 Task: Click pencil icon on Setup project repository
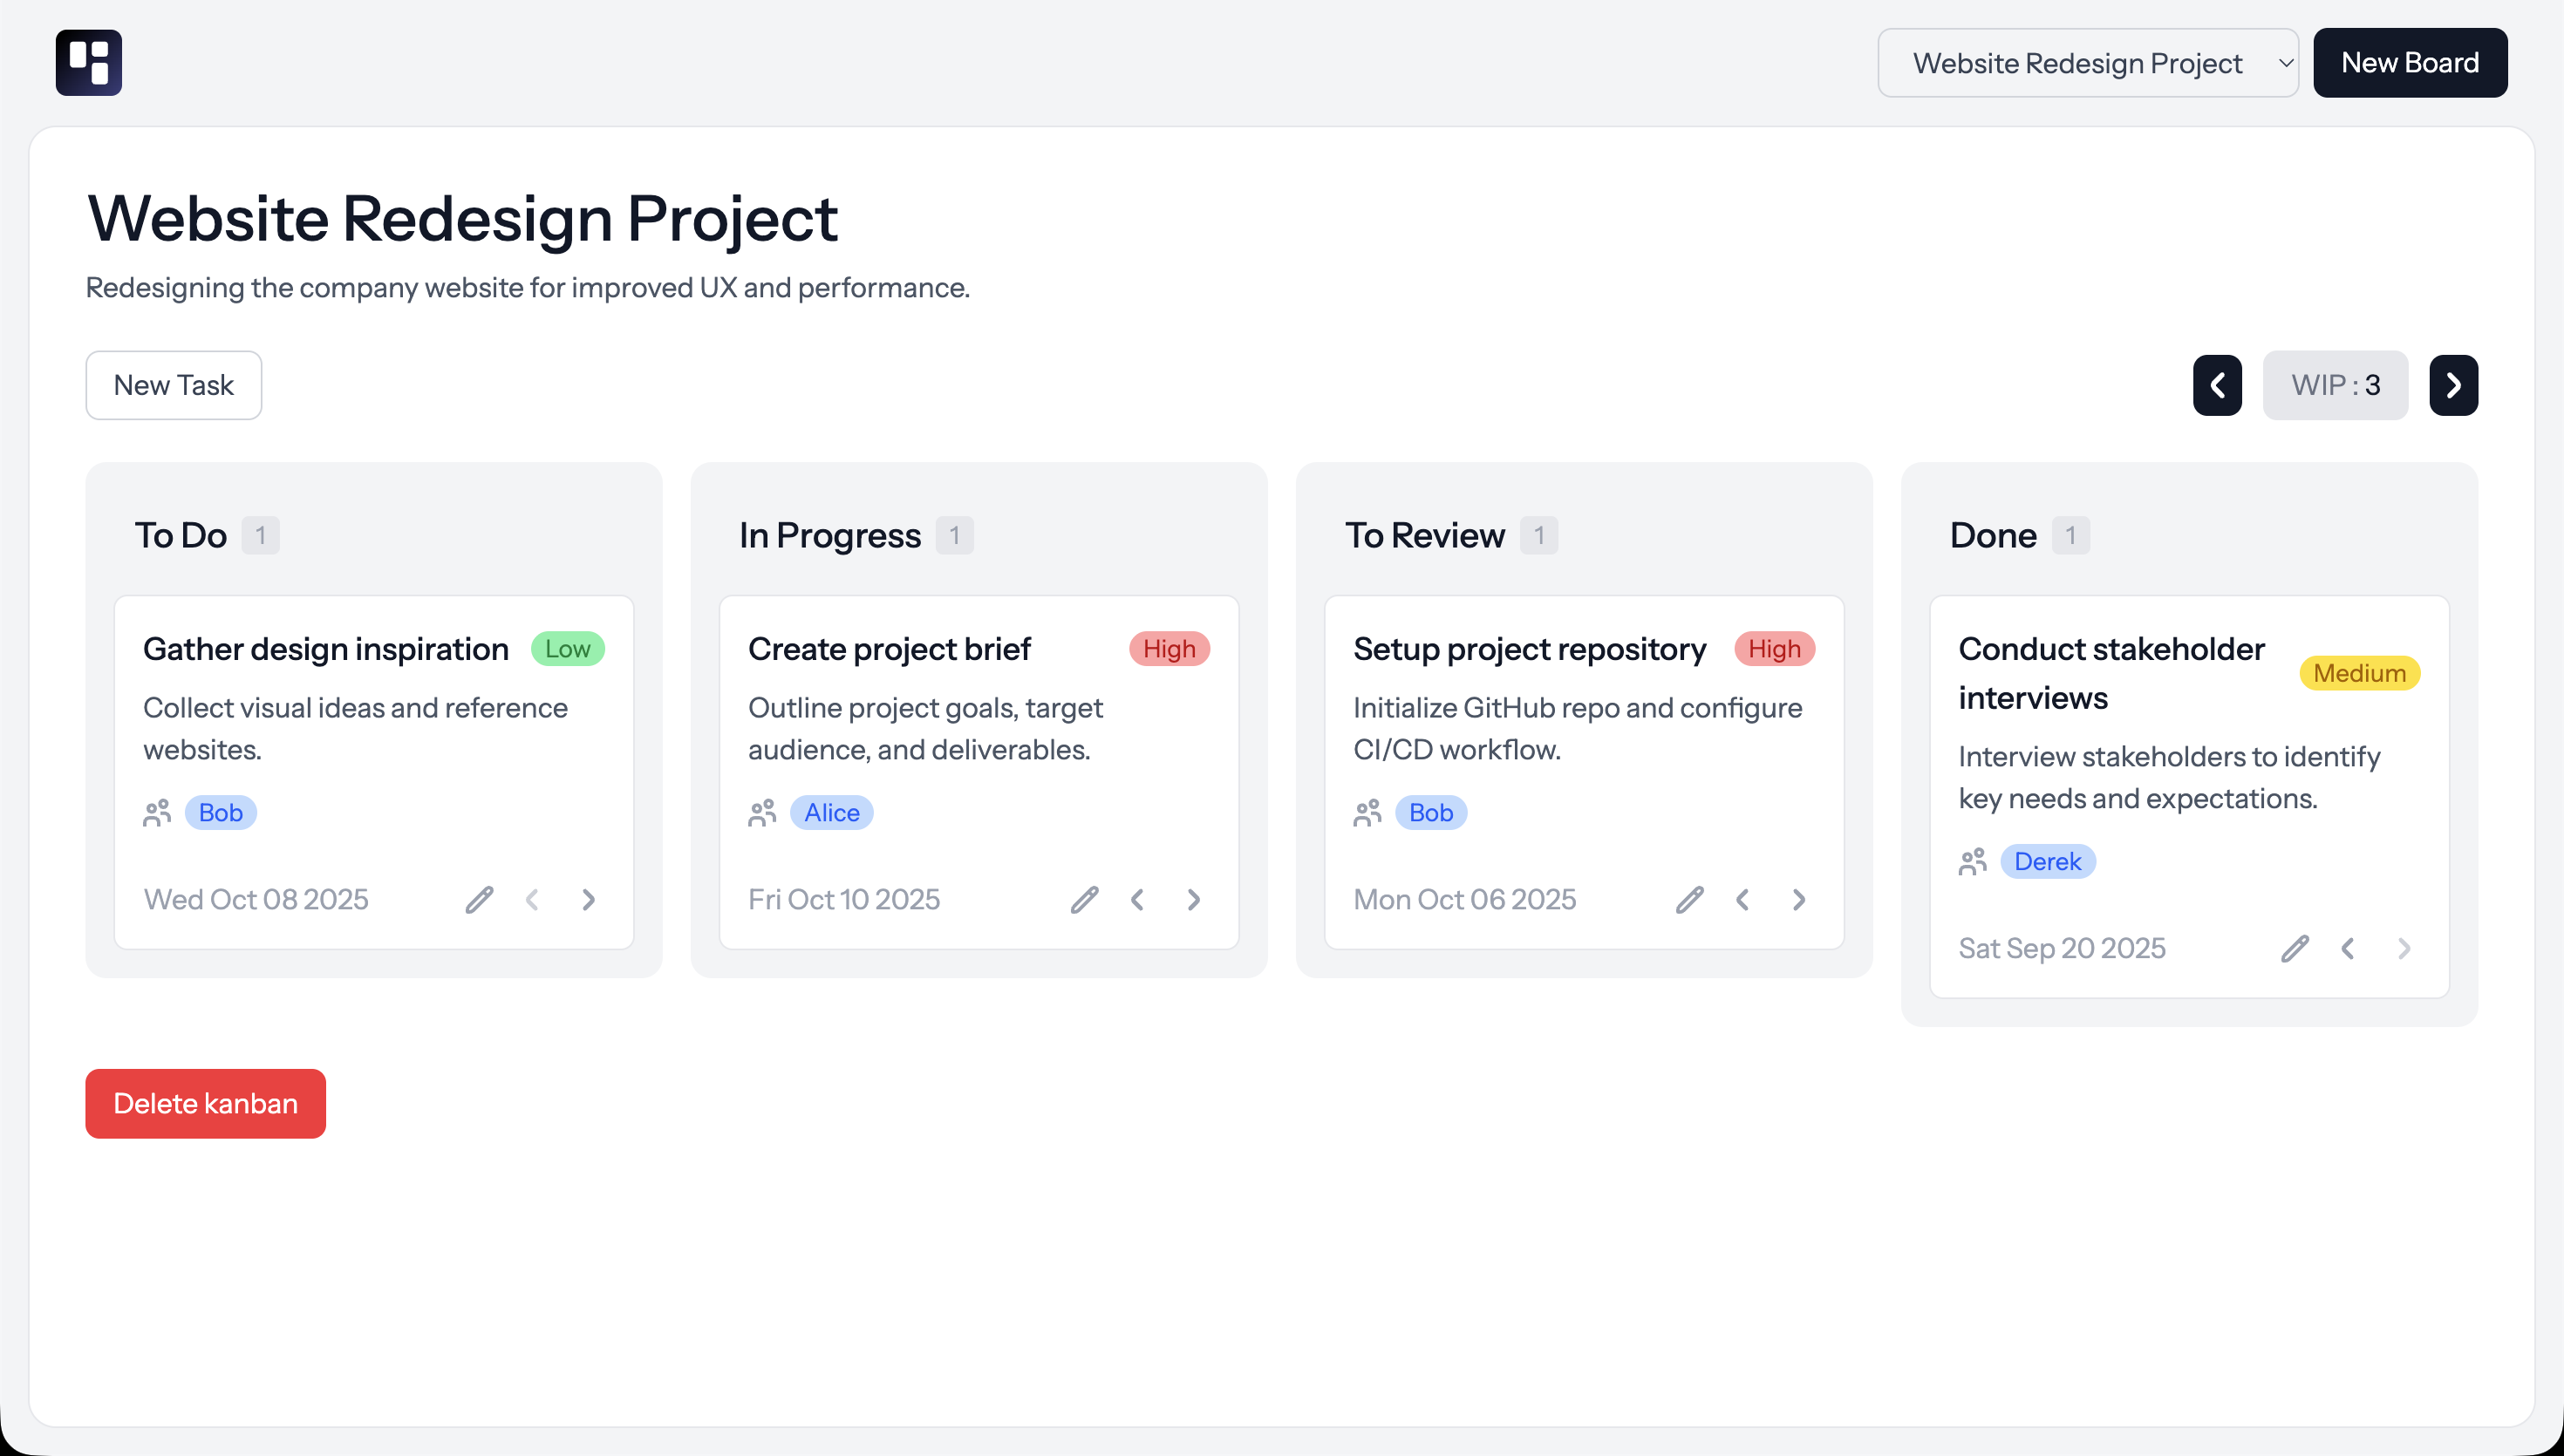(x=1689, y=899)
